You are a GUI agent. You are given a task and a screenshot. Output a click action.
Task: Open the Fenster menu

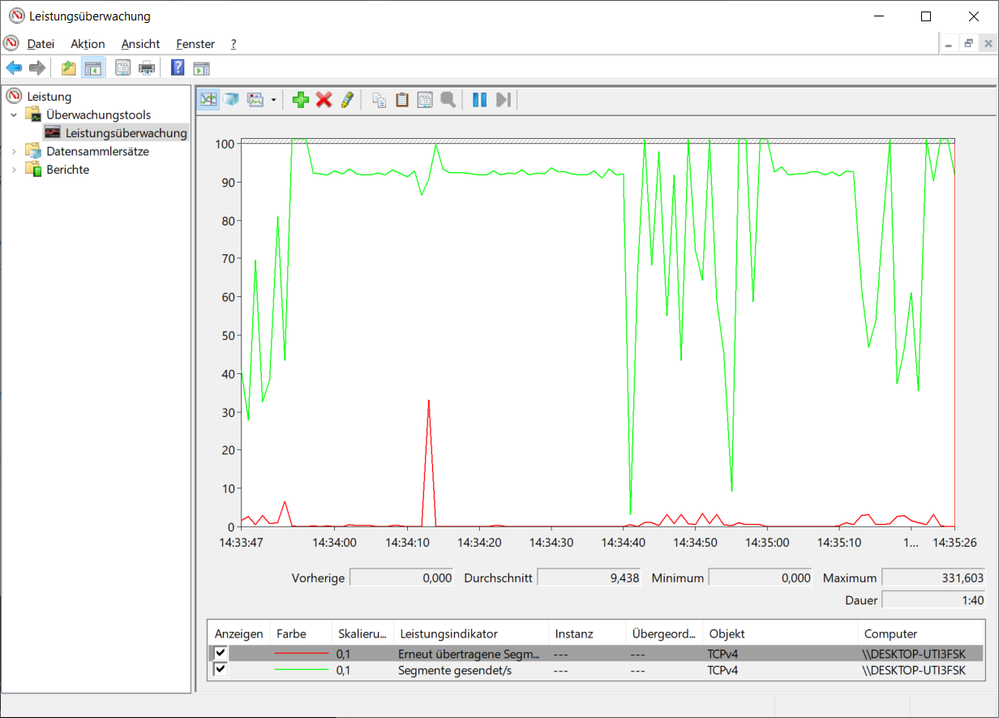[x=195, y=44]
